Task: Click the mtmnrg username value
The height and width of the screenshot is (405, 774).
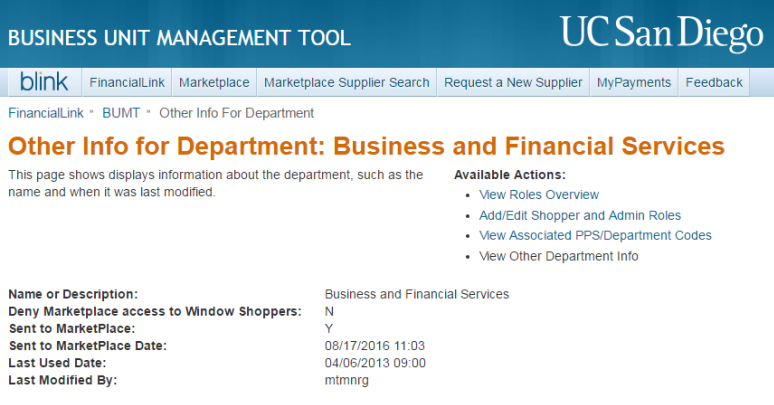Action: [x=347, y=380]
